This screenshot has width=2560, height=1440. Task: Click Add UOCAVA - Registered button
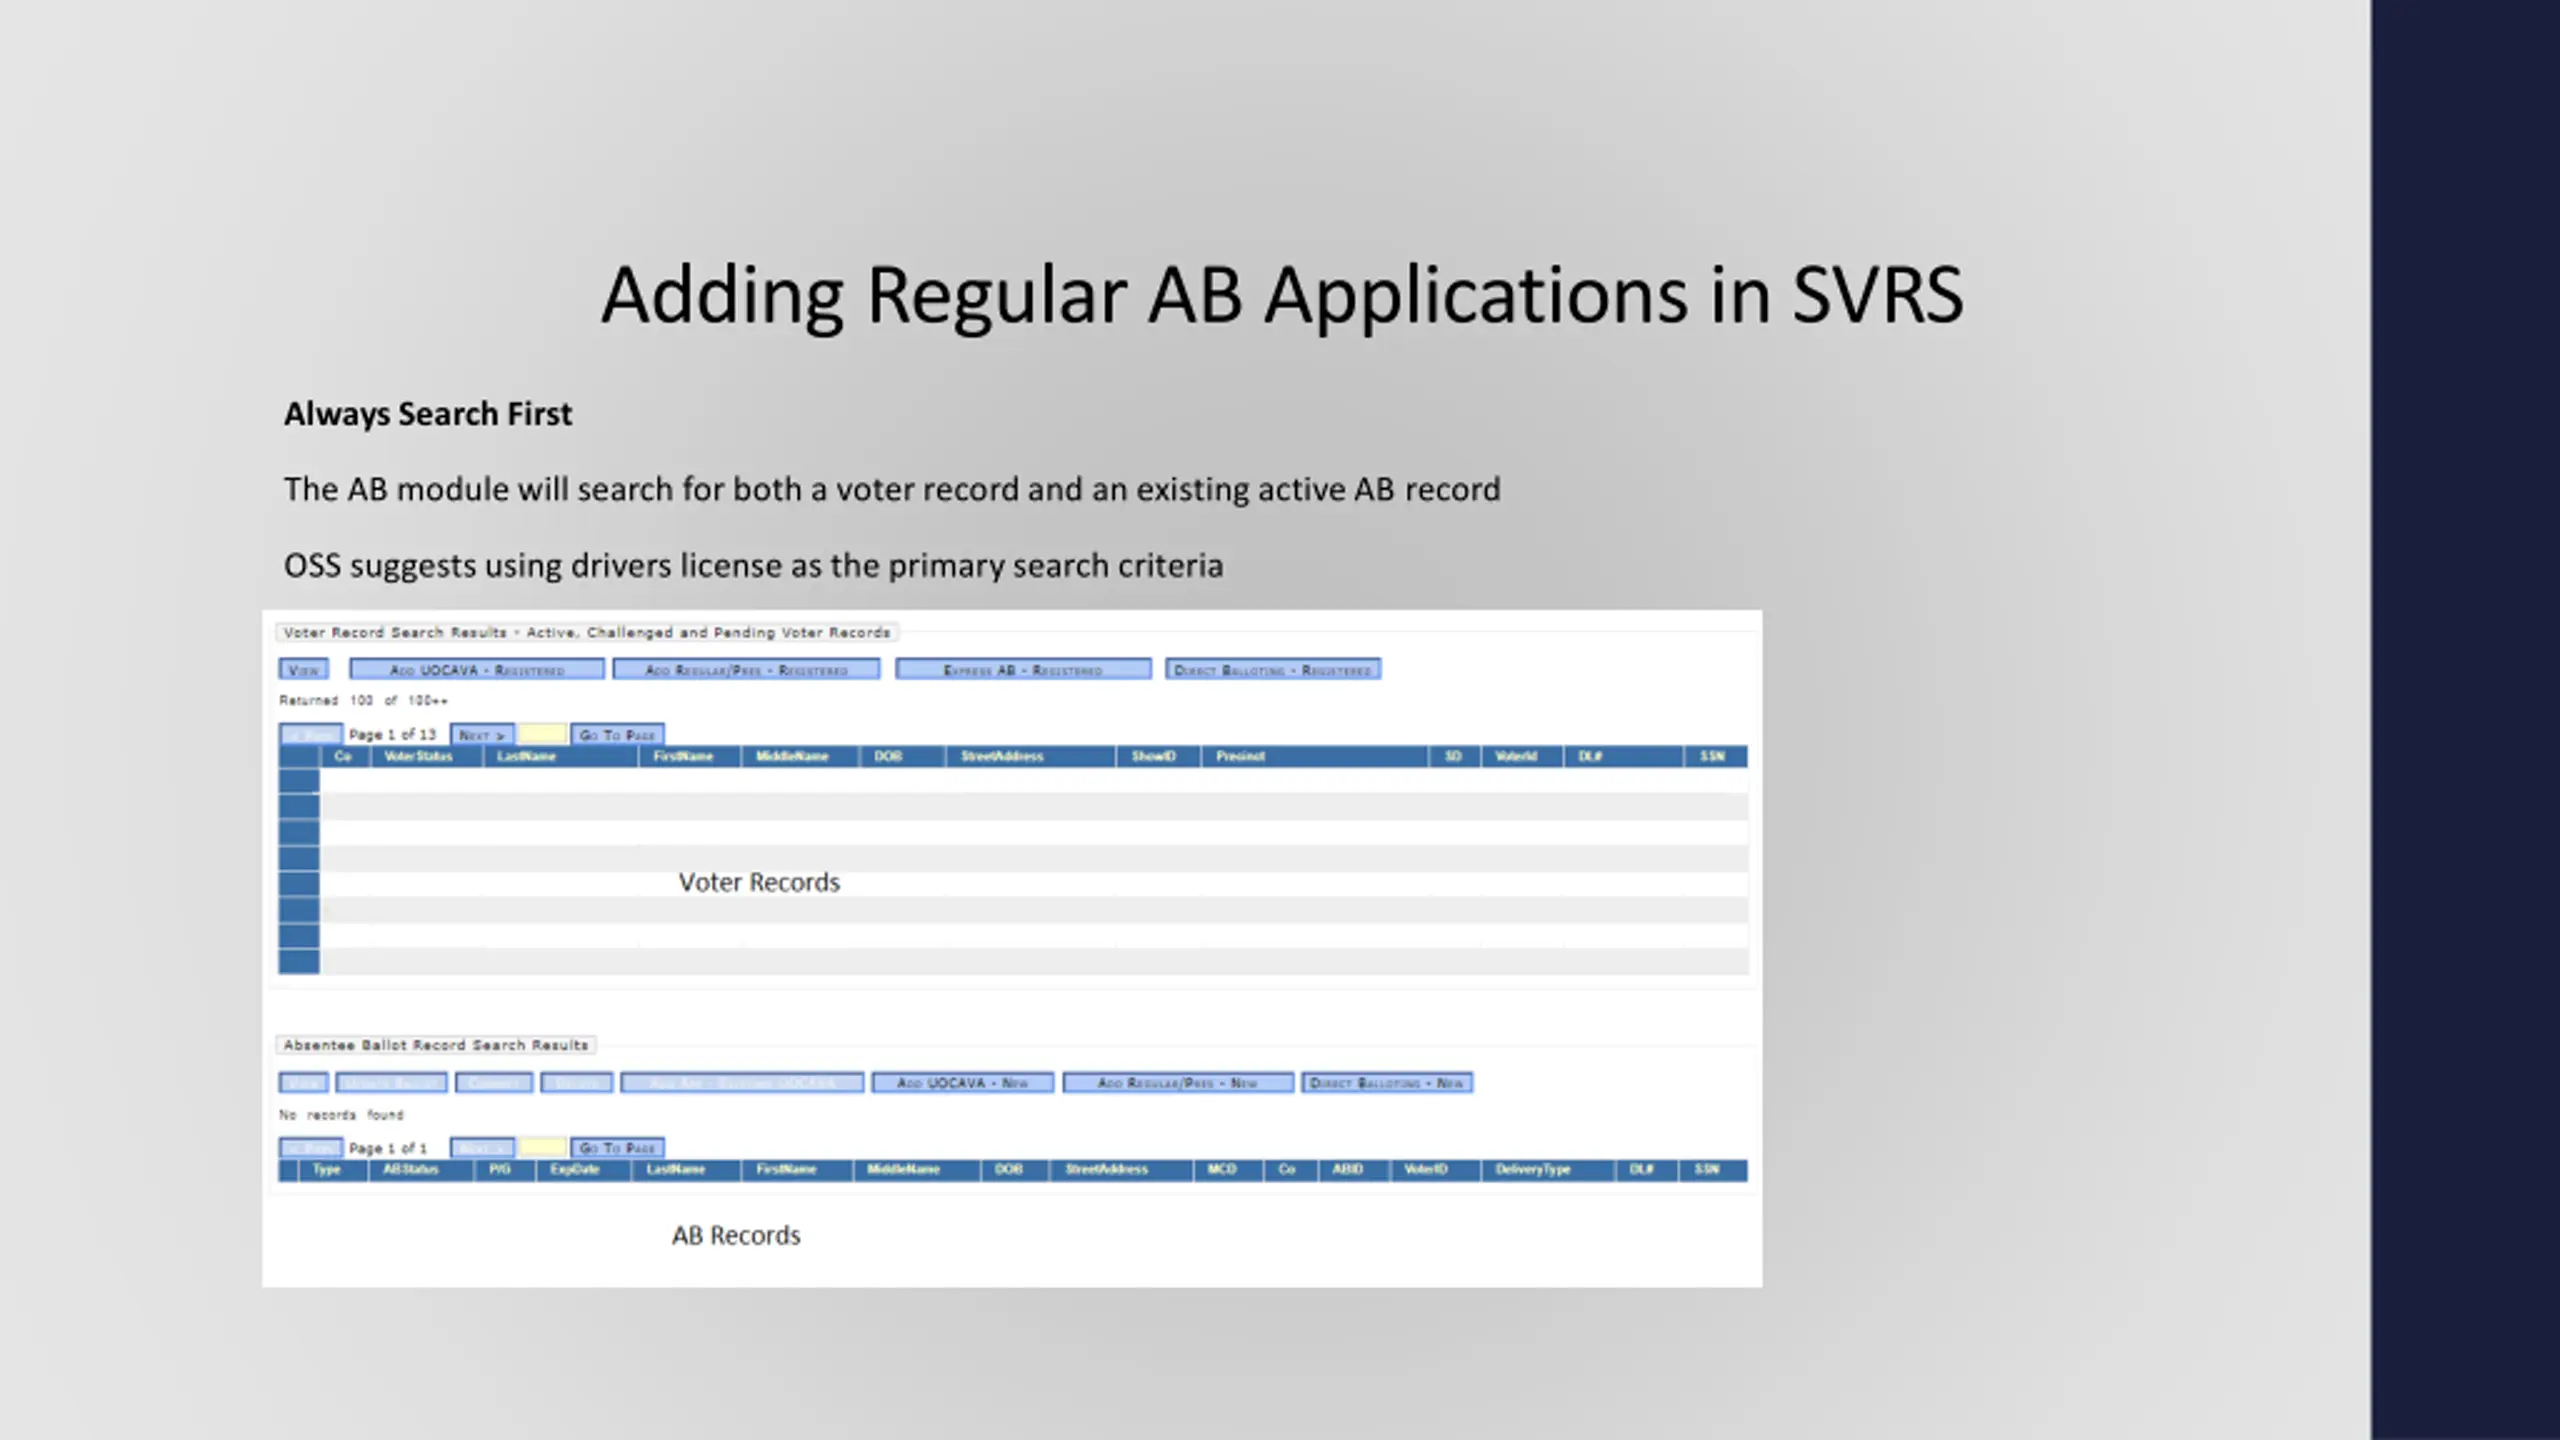(477, 669)
